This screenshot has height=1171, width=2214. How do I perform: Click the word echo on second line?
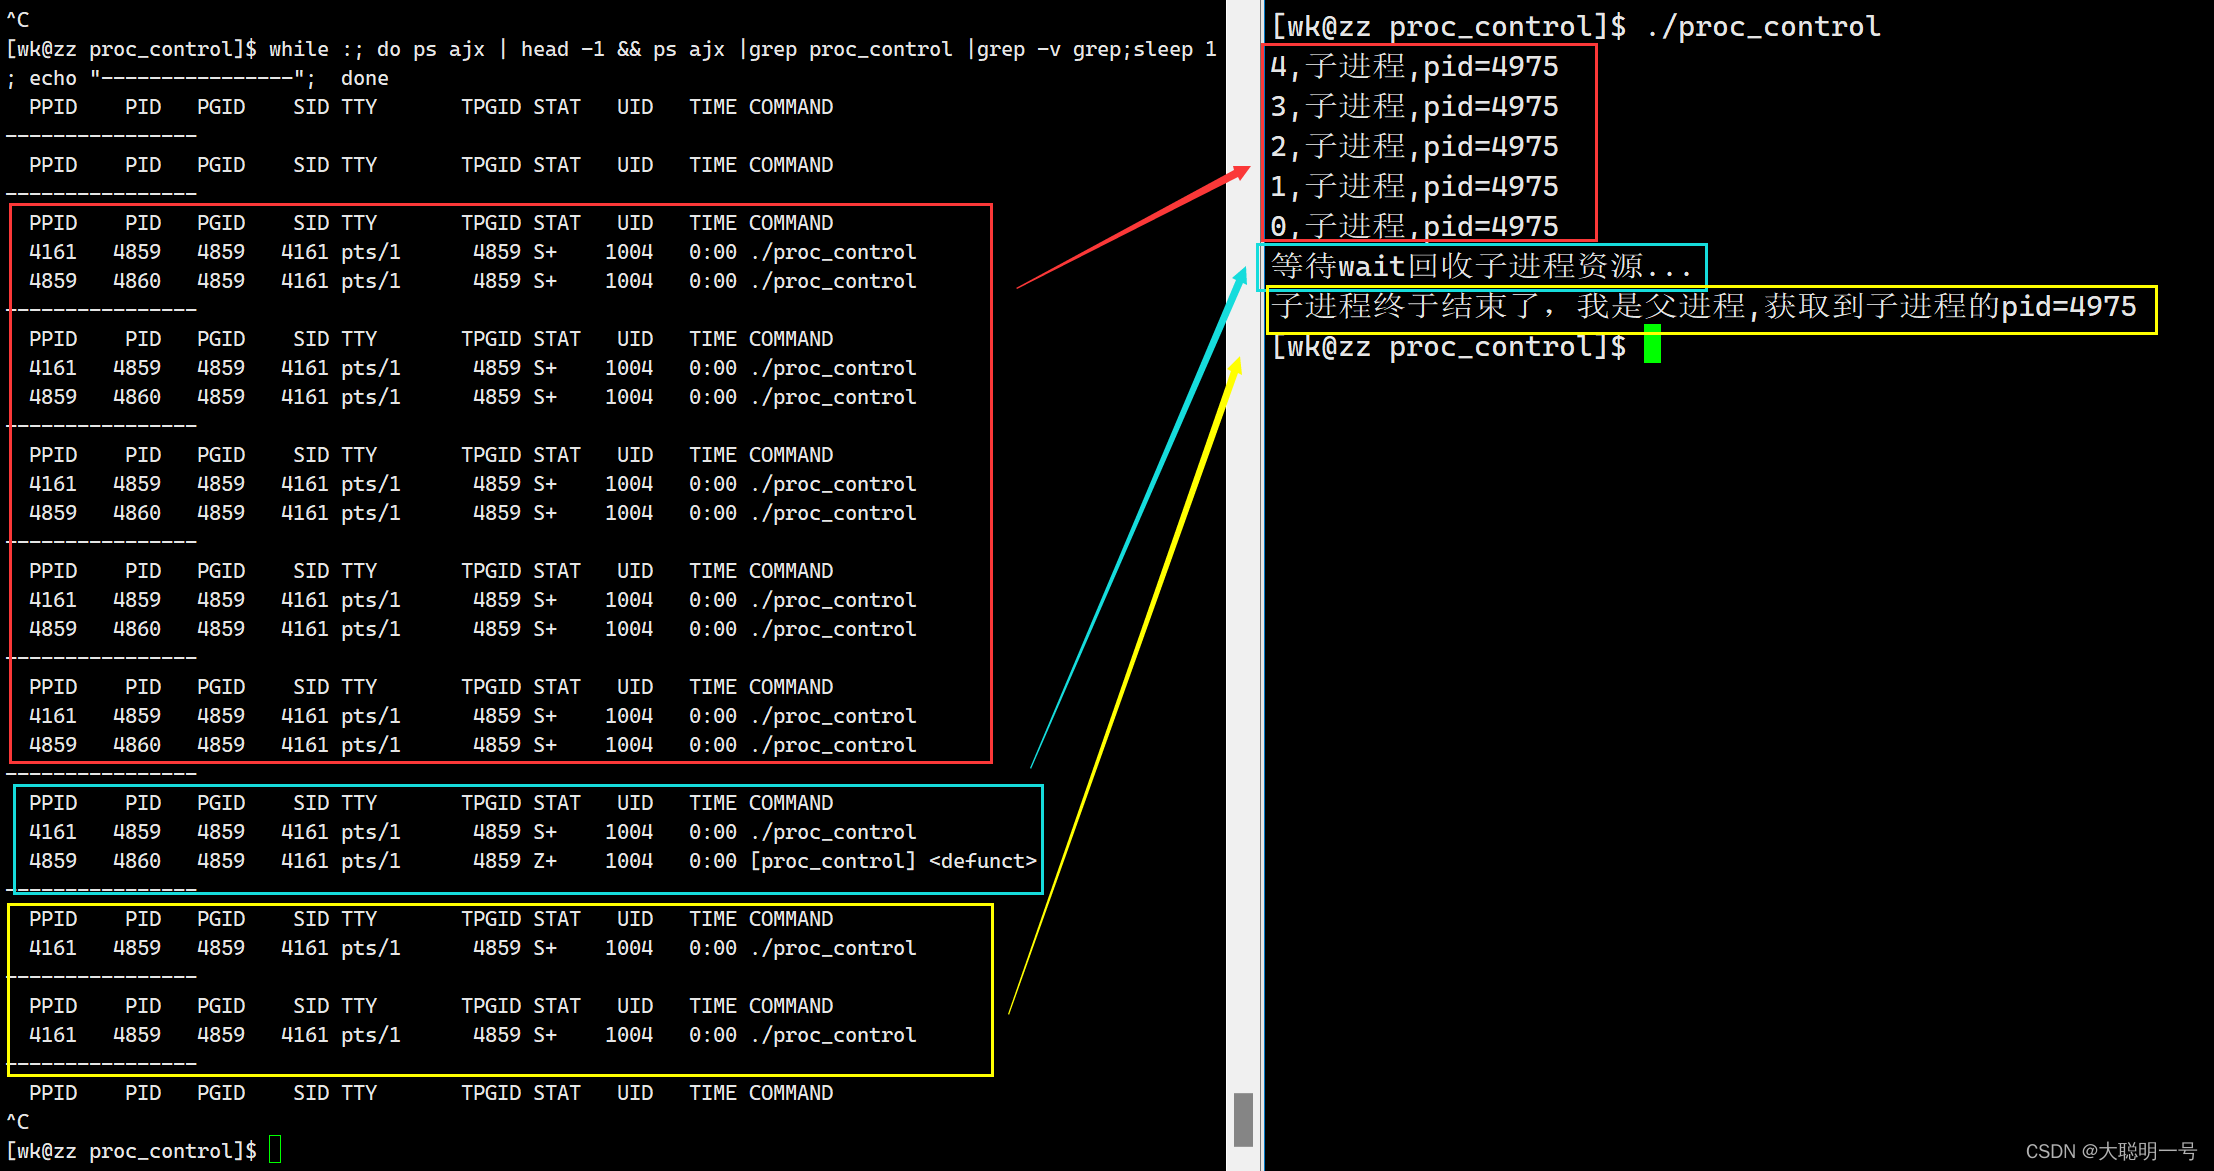click(52, 78)
